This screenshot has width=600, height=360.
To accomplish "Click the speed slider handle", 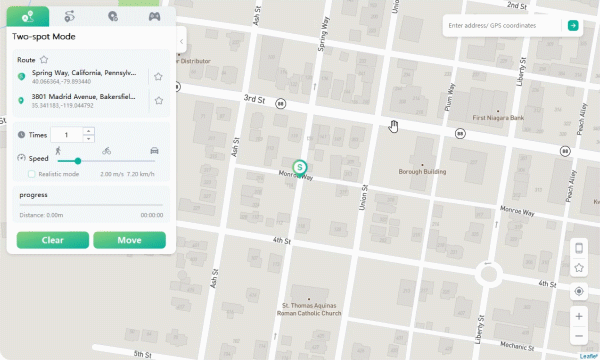I will point(78,161).
